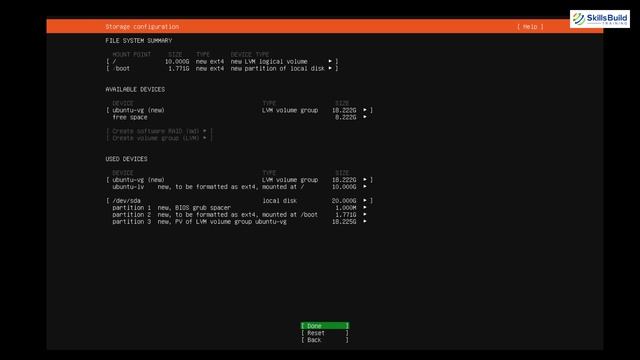
Task: Select the /boot file system summary row
Action: point(222,68)
